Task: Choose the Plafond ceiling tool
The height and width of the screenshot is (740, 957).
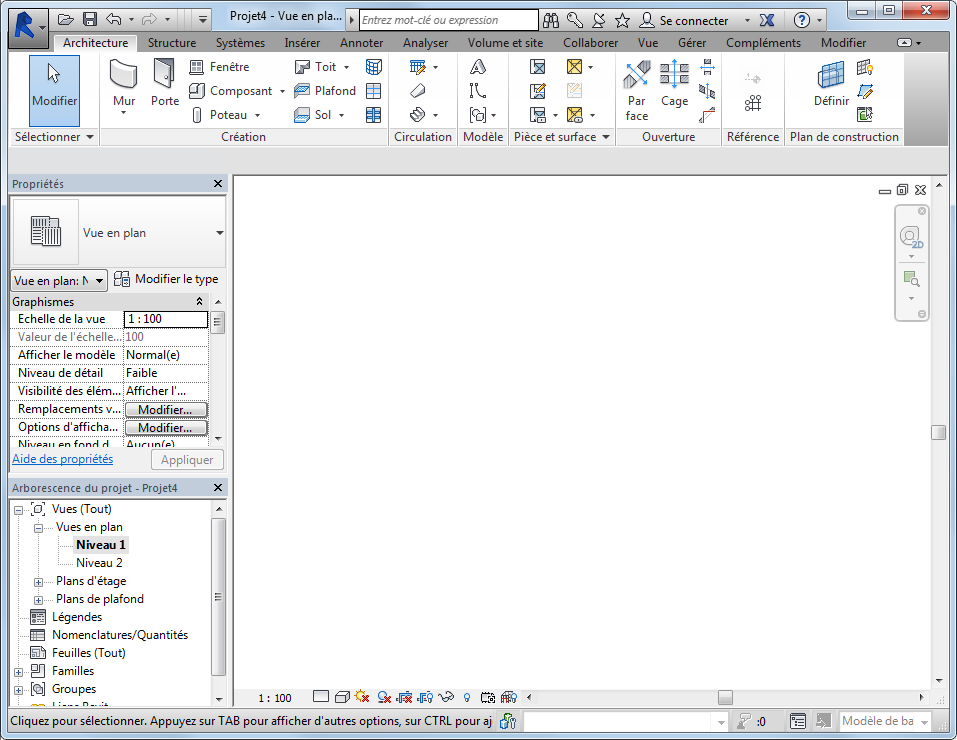Action: pyautogui.click(x=325, y=91)
